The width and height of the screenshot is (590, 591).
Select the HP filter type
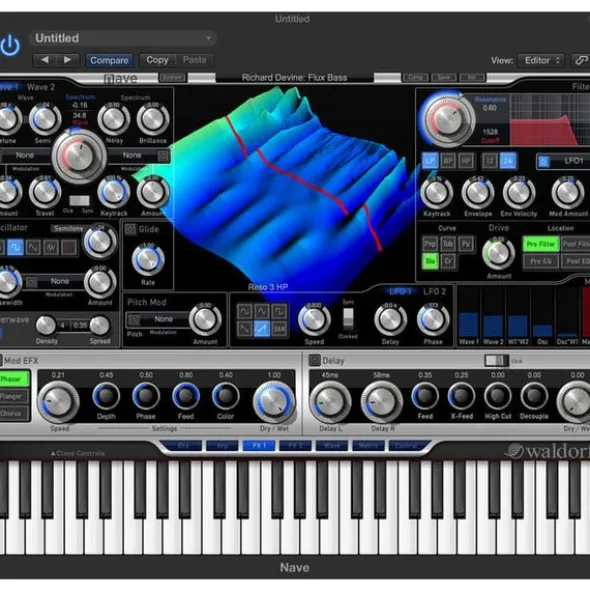466,161
